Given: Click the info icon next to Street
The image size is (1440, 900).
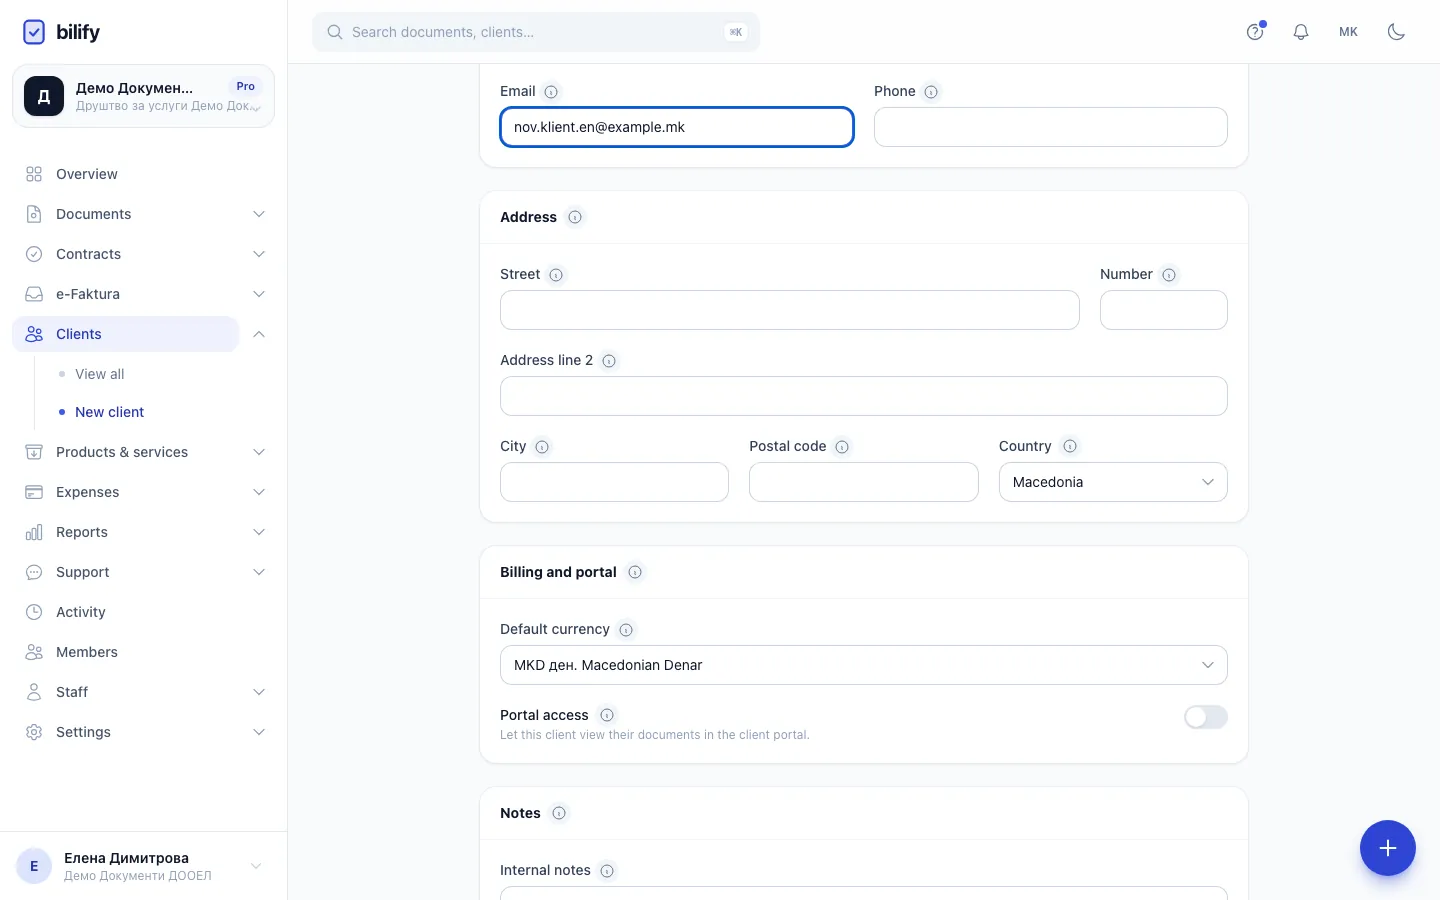Looking at the screenshot, I should [556, 275].
